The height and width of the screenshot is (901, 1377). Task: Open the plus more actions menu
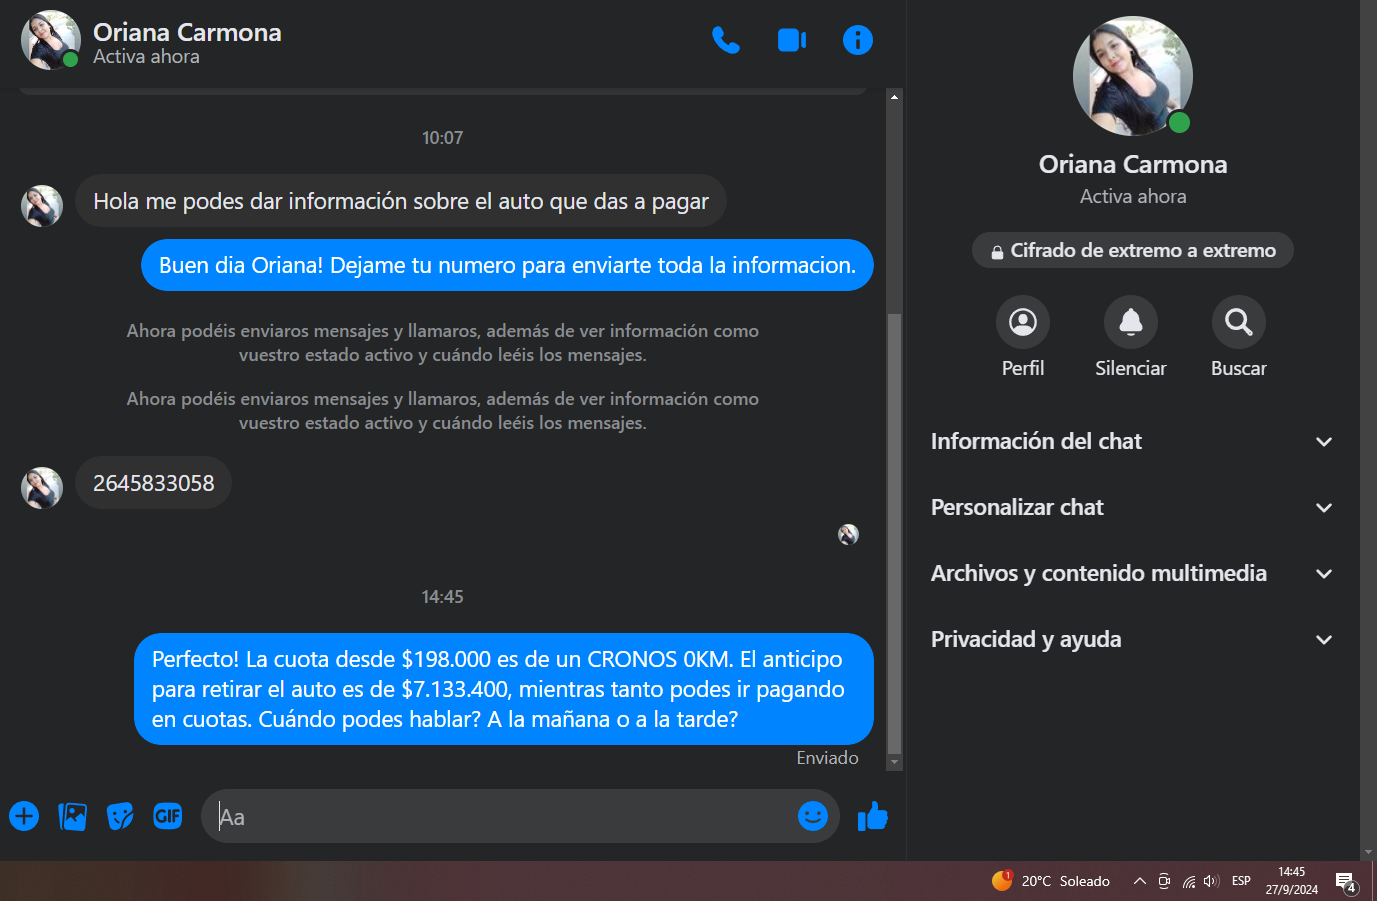[x=24, y=816]
